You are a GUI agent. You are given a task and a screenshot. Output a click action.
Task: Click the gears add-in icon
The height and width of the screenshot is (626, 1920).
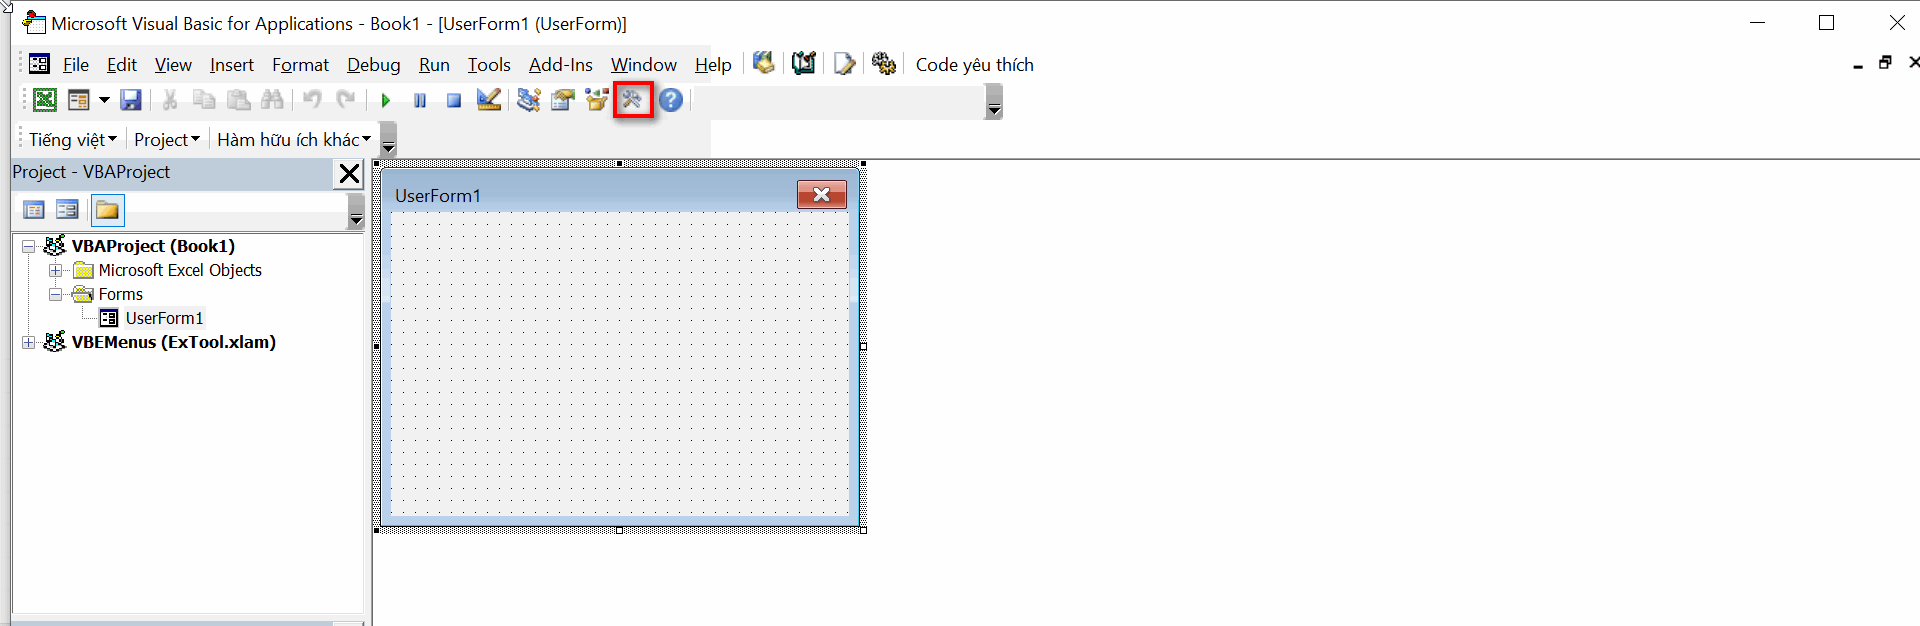tap(884, 64)
